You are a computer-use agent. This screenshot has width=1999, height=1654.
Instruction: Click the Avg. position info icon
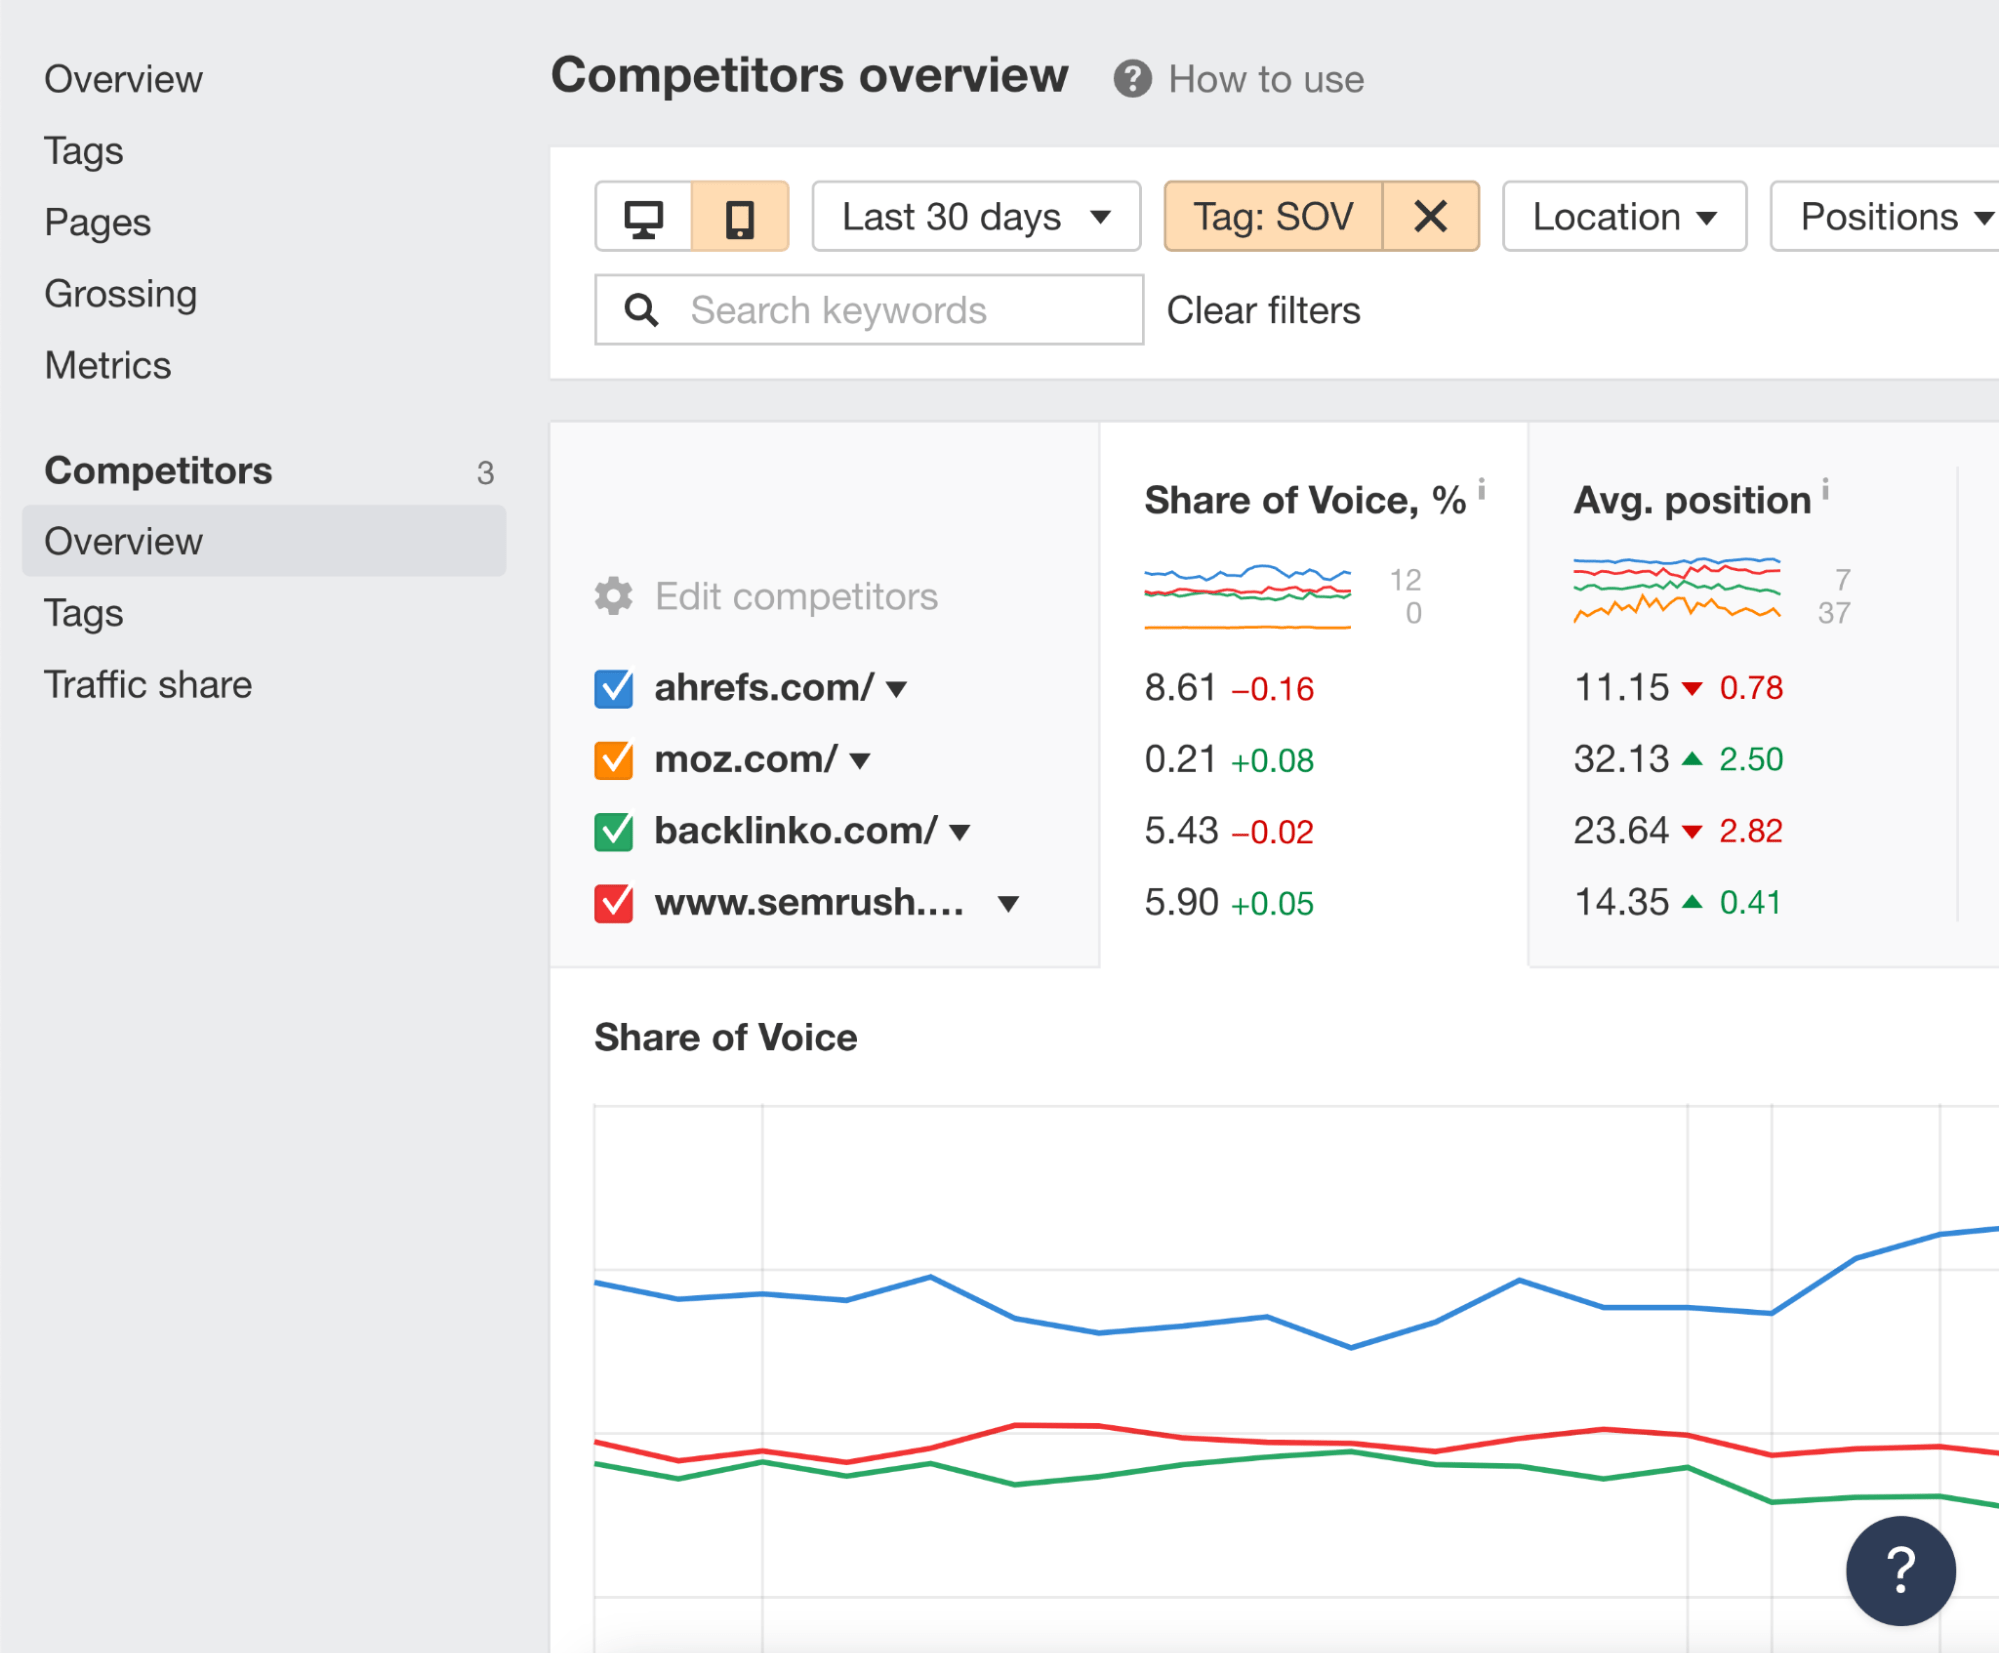(1825, 488)
